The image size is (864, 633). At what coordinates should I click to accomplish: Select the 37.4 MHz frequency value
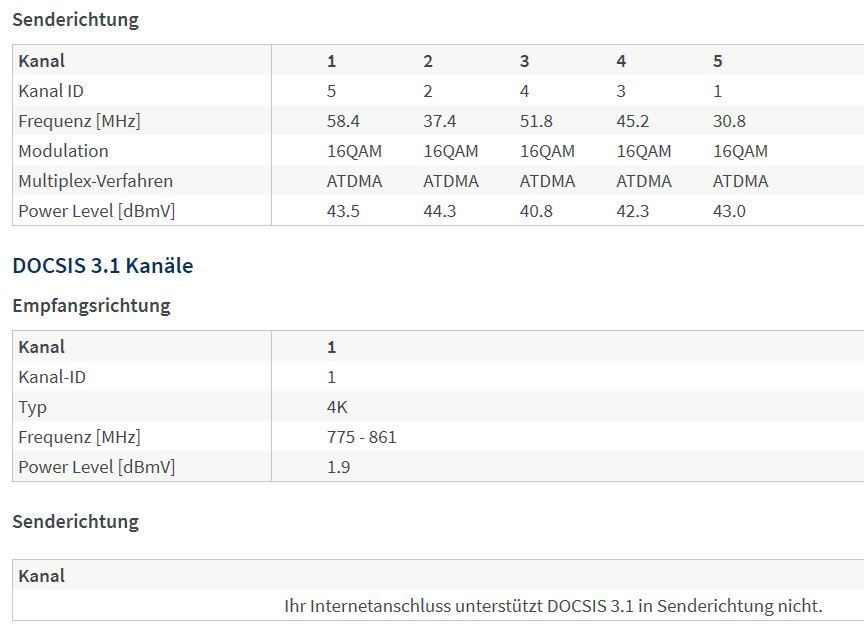[439, 121]
